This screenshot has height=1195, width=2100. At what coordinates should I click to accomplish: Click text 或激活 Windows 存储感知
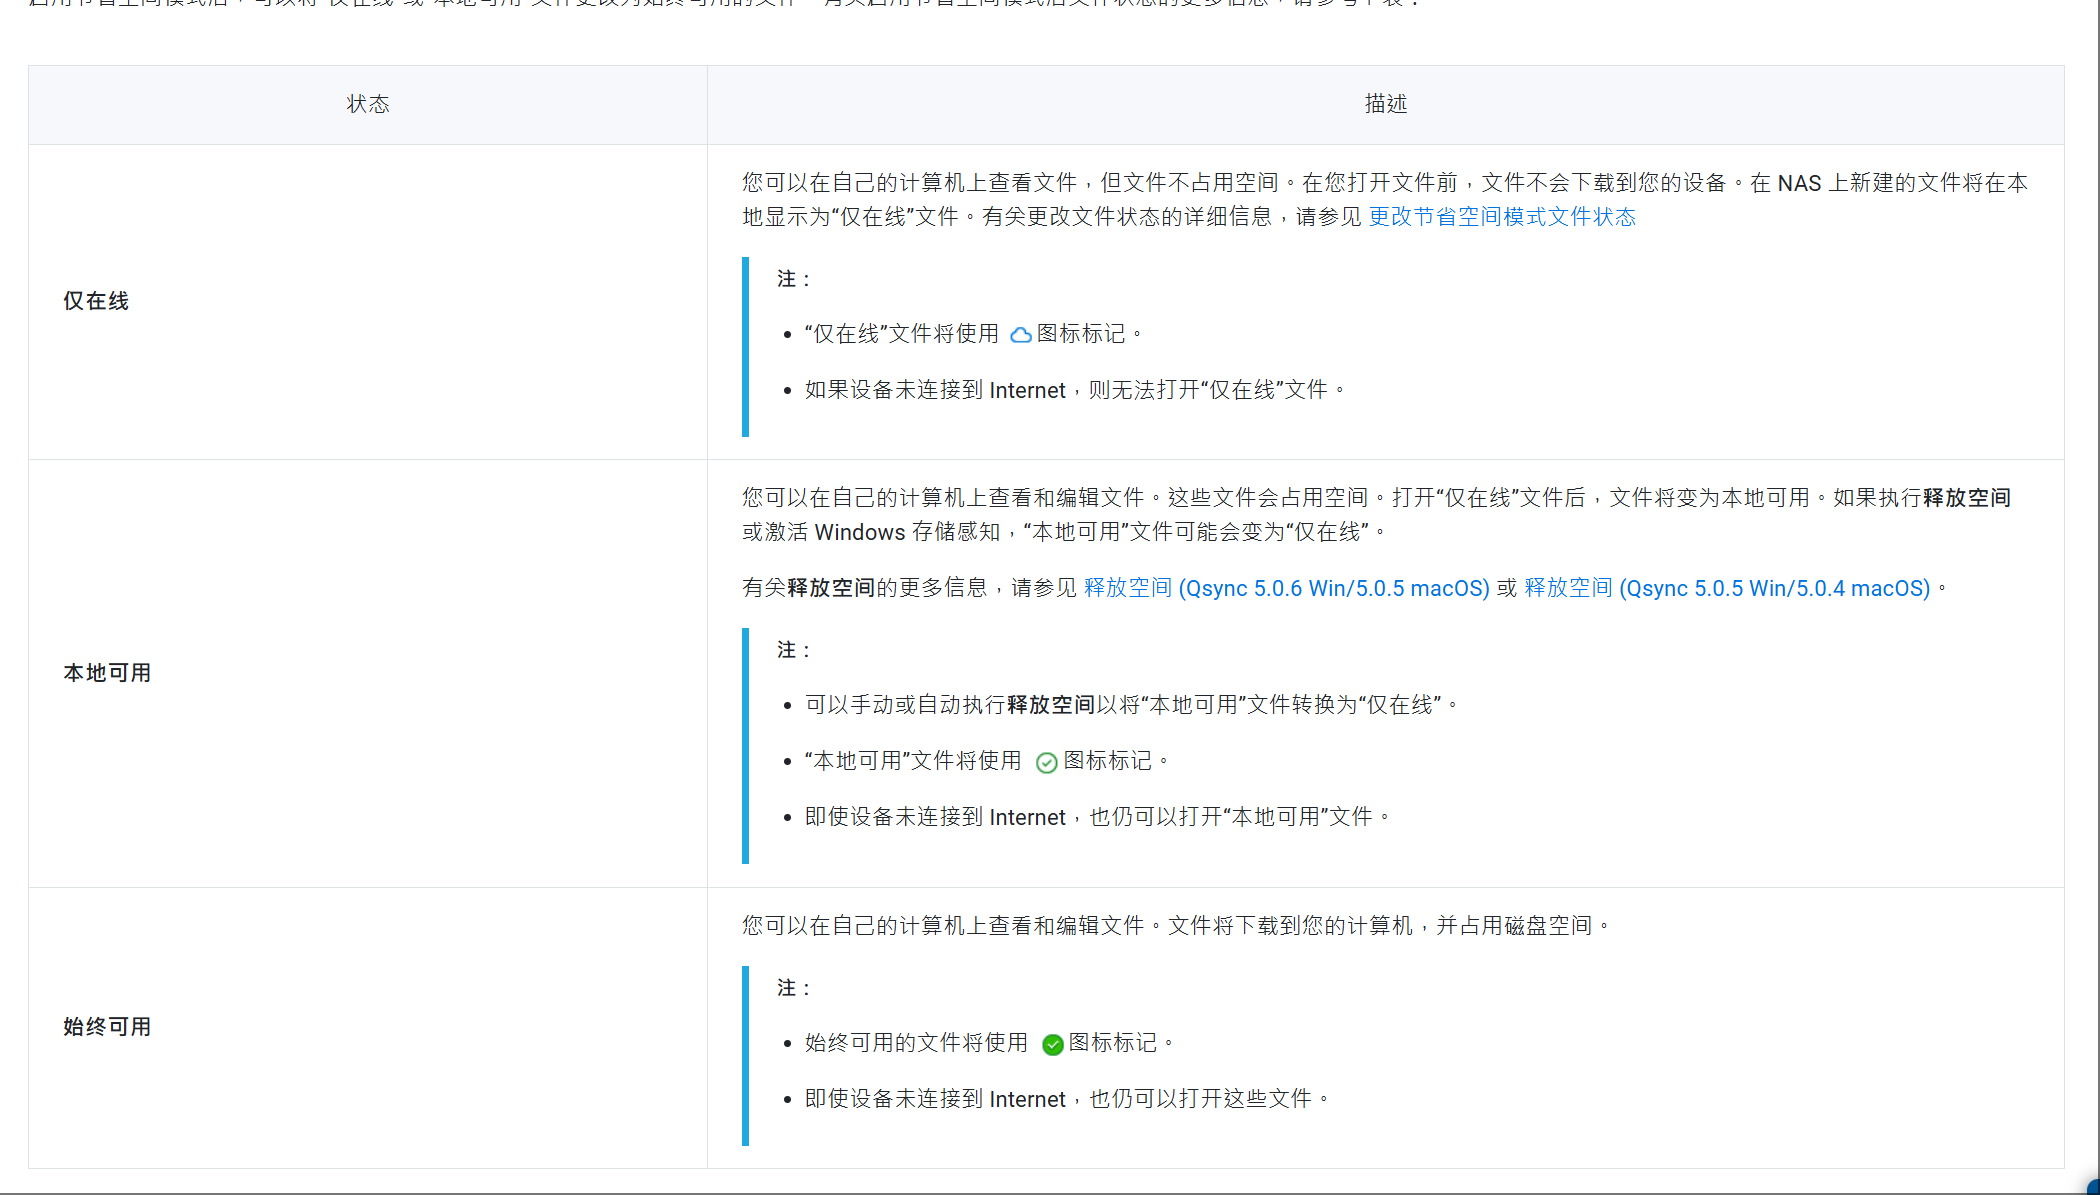[x=871, y=532]
